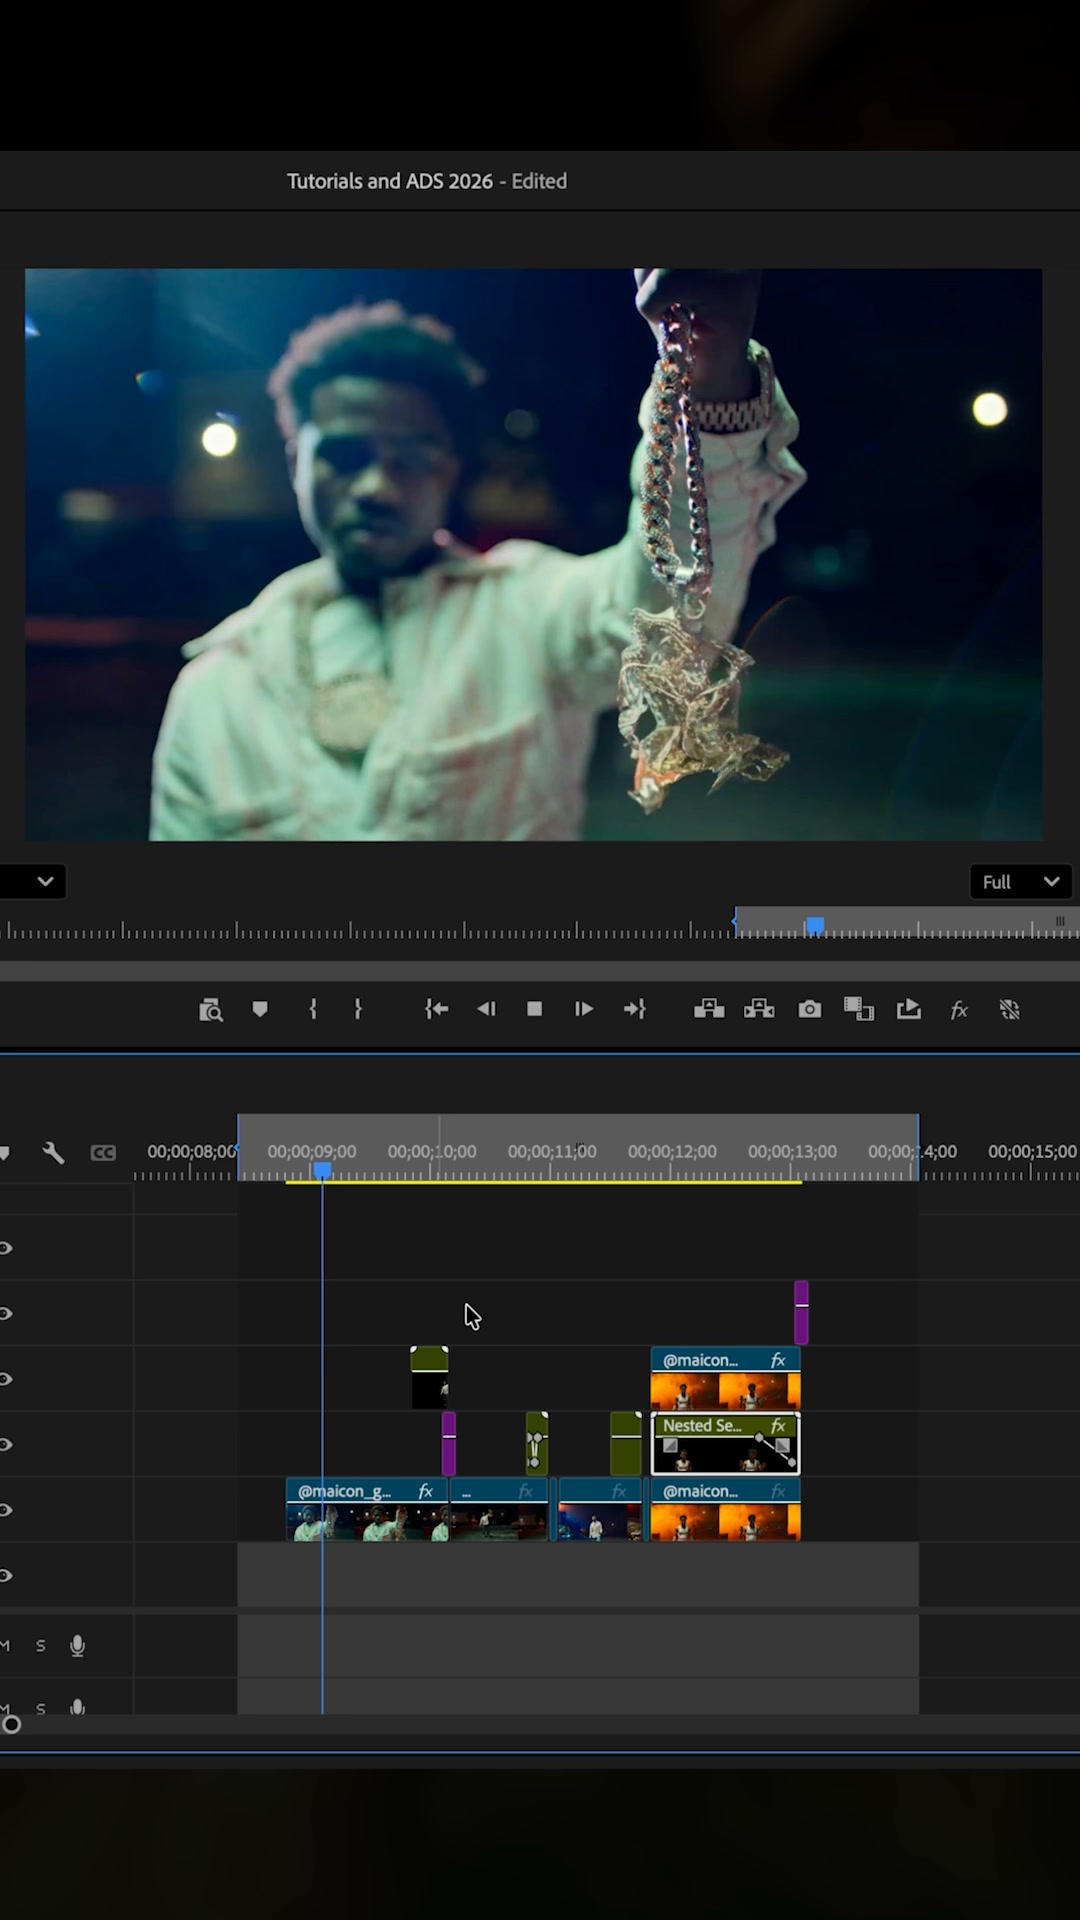Image resolution: width=1080 pixels, height=1920 pixels.
Task: Click the Tutorials and ADS 2026 title text
Action: coord(390,181)
